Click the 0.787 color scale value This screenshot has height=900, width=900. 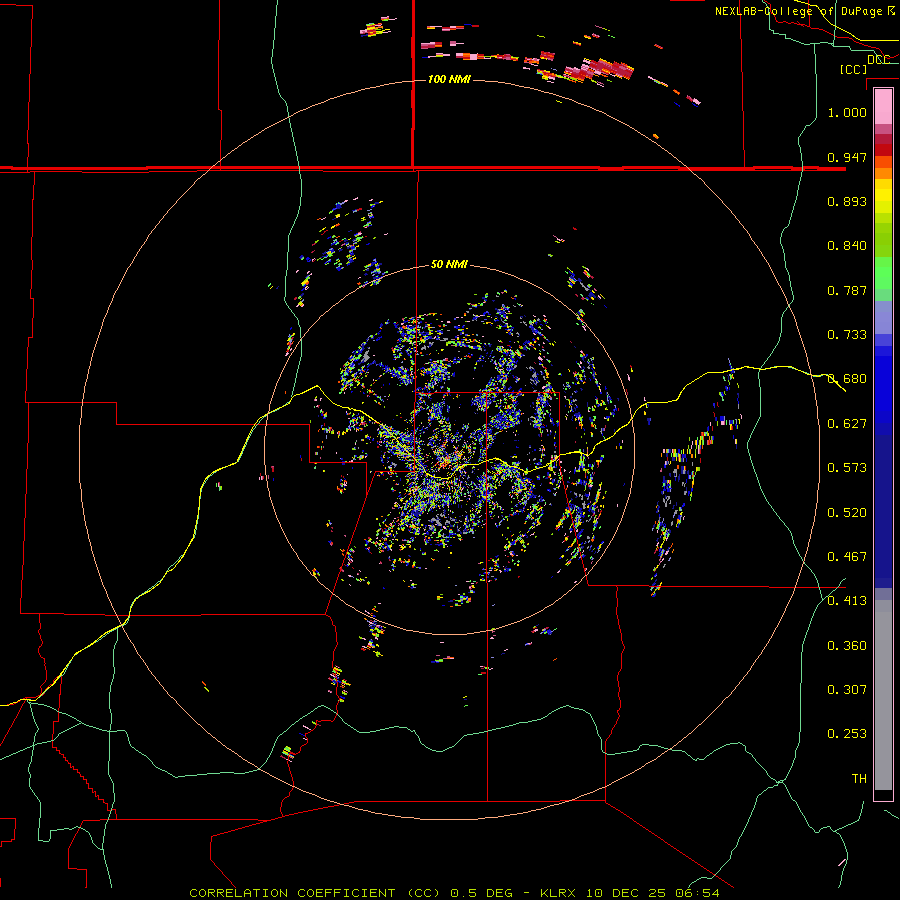[847, 290]
